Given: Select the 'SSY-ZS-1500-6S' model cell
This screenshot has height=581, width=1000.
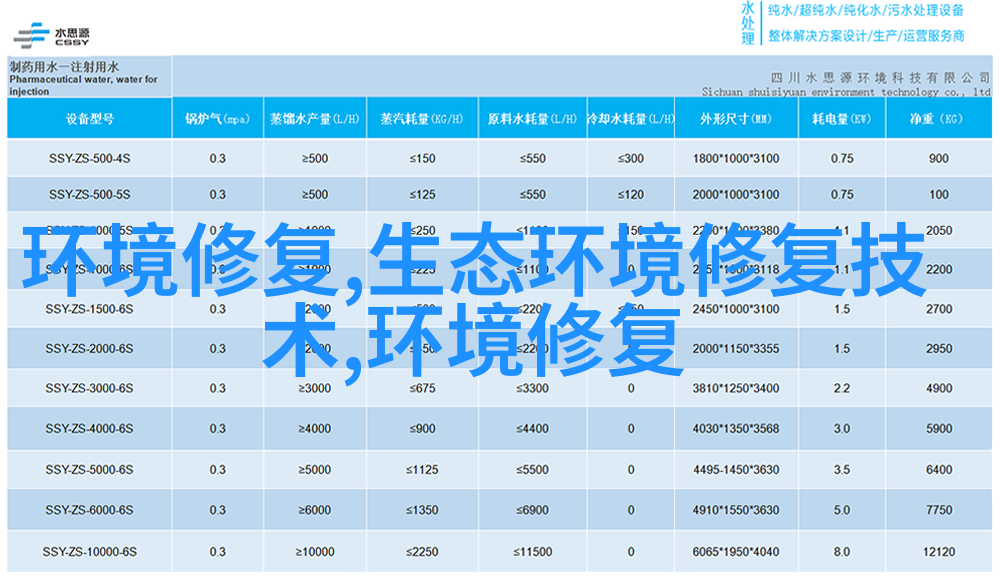Looking at the screenshot, I should [x=89, y=309].
